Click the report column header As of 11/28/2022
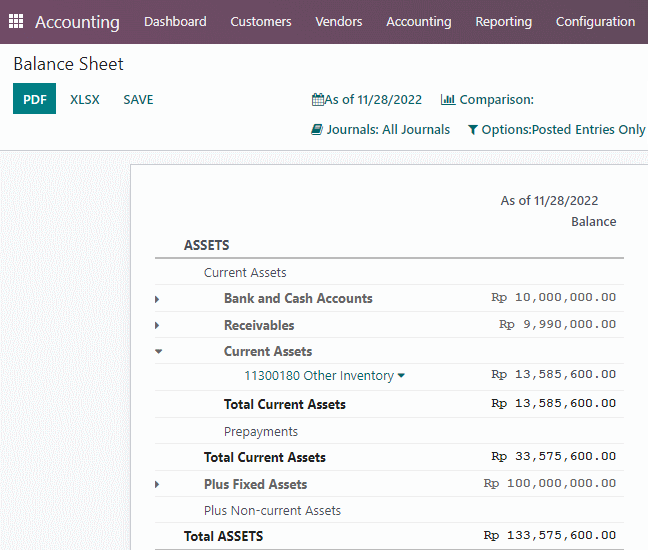The height and width of the screenshot is (550, 648). (x=549, y=201)
